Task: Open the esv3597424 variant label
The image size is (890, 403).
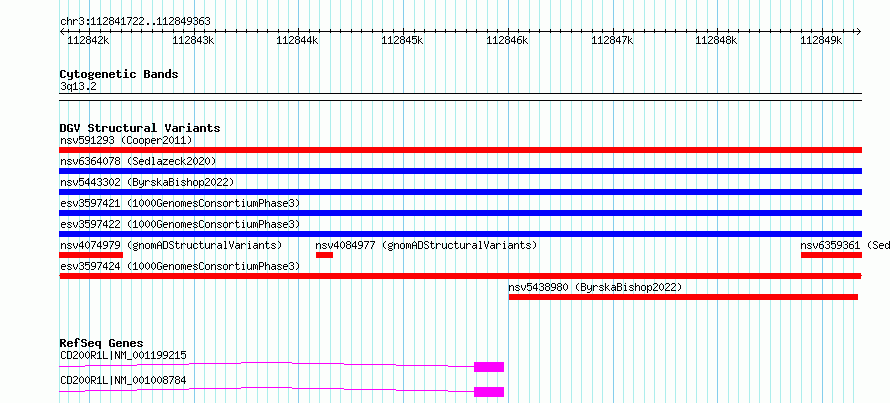Action: click(180, 266)
